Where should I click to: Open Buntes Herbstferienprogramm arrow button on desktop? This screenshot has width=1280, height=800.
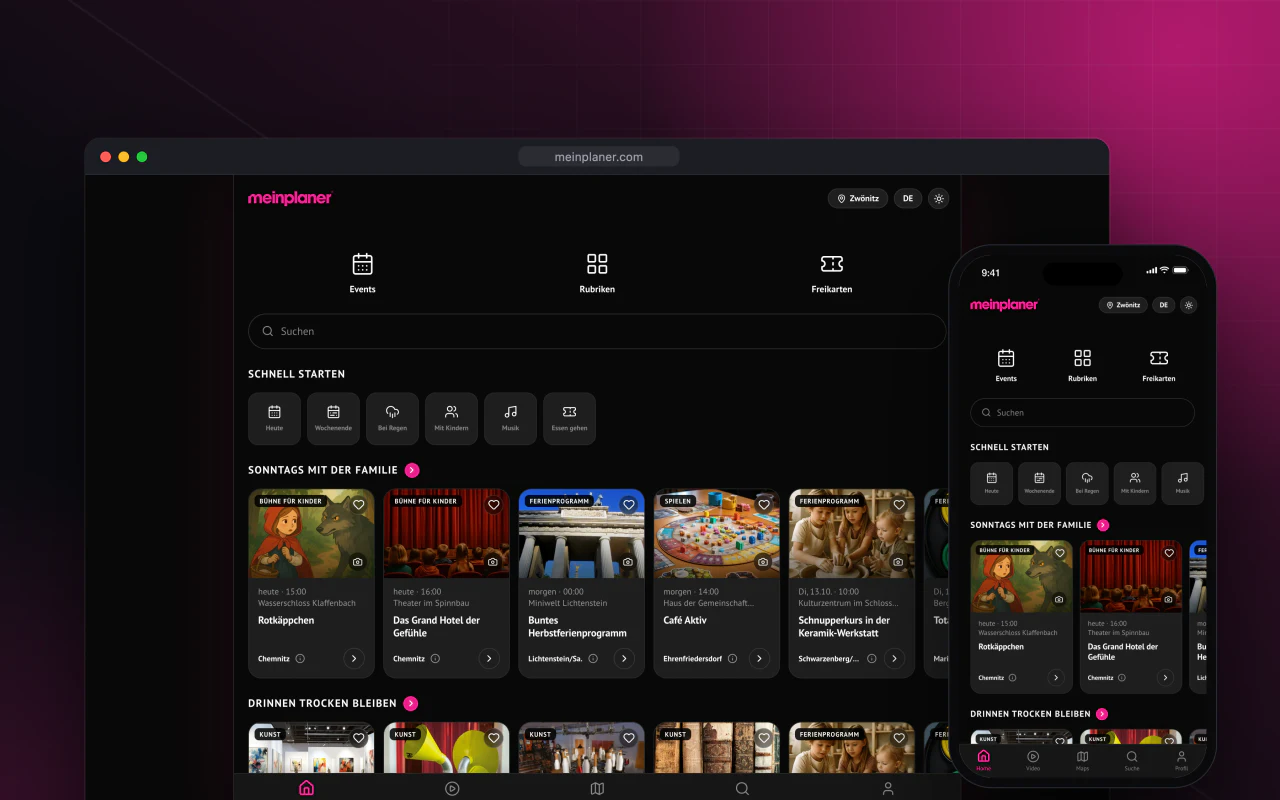tap(624, 658)
